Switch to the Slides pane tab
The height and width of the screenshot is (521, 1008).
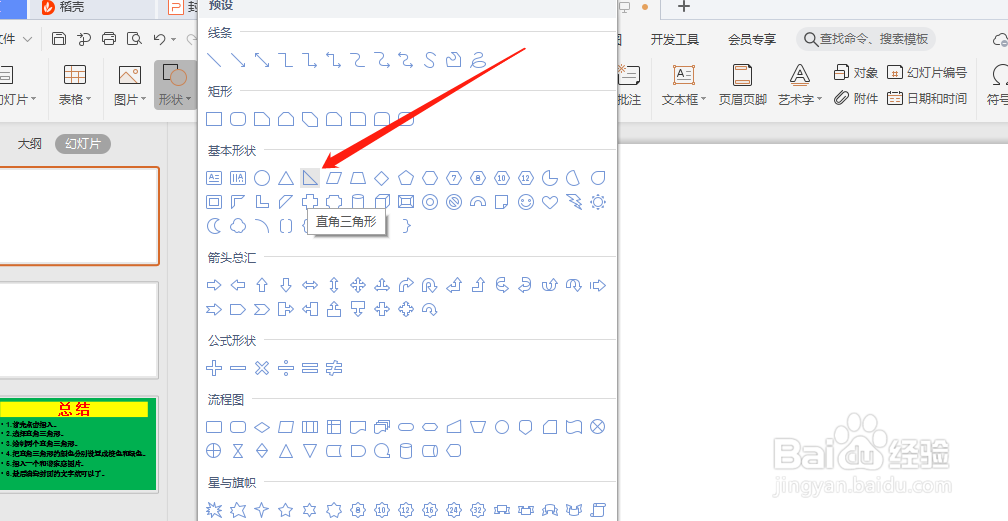pos(83,143)
